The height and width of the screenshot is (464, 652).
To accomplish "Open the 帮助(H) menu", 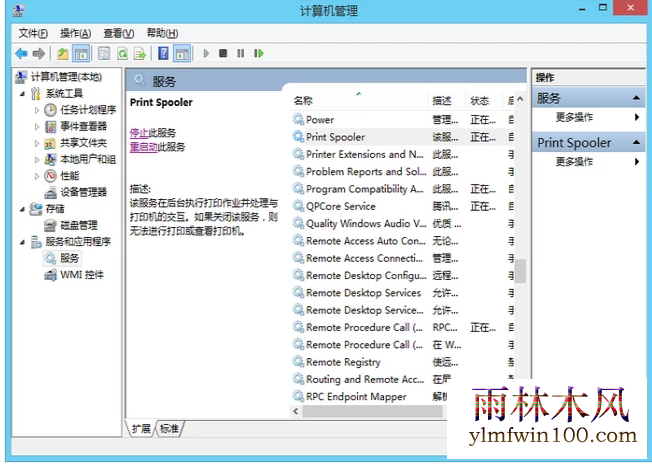I will [162, 33].
